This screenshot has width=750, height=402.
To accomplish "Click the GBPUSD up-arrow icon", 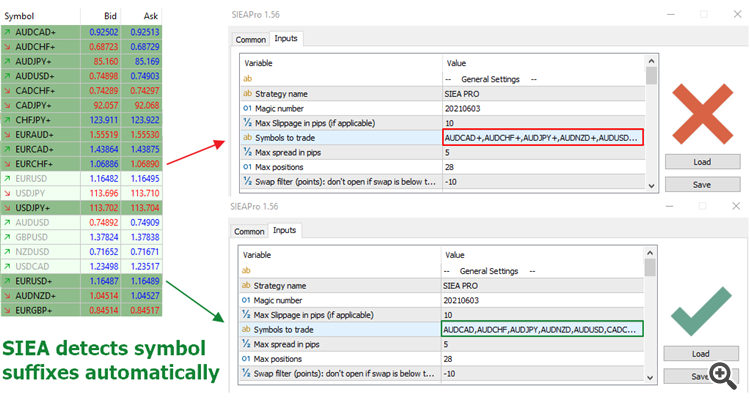I will point(7,237).
